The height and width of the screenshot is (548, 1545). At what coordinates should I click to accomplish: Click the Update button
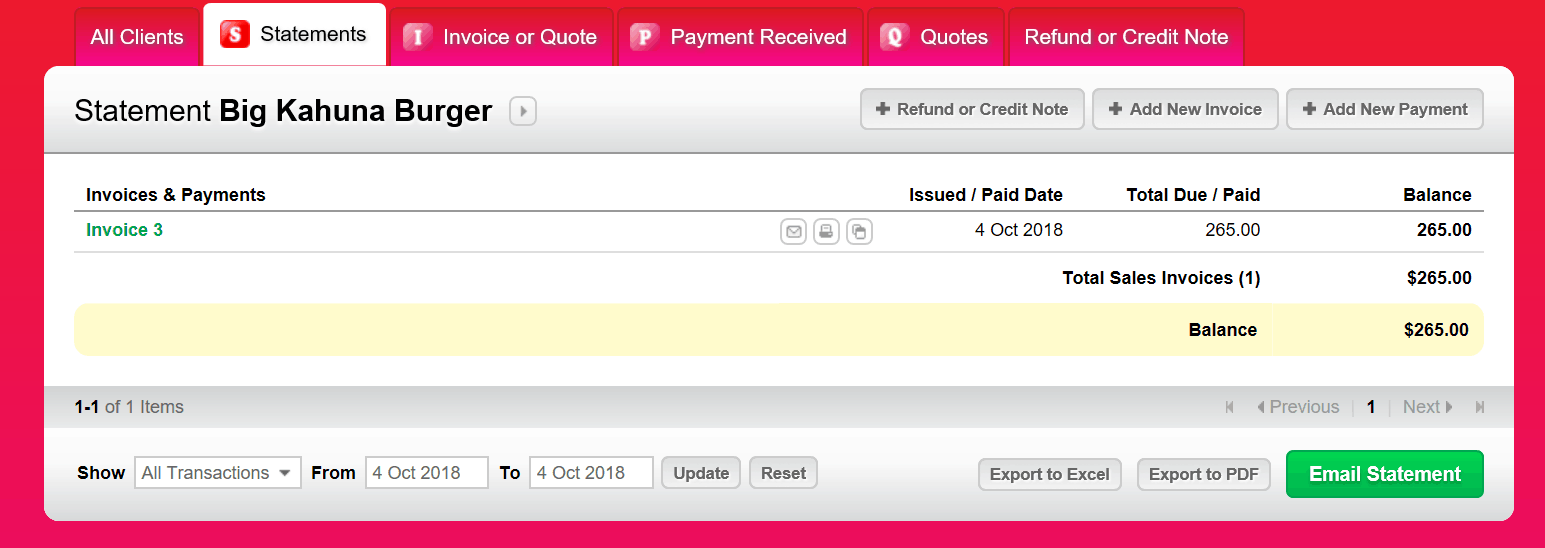point(701,473)
